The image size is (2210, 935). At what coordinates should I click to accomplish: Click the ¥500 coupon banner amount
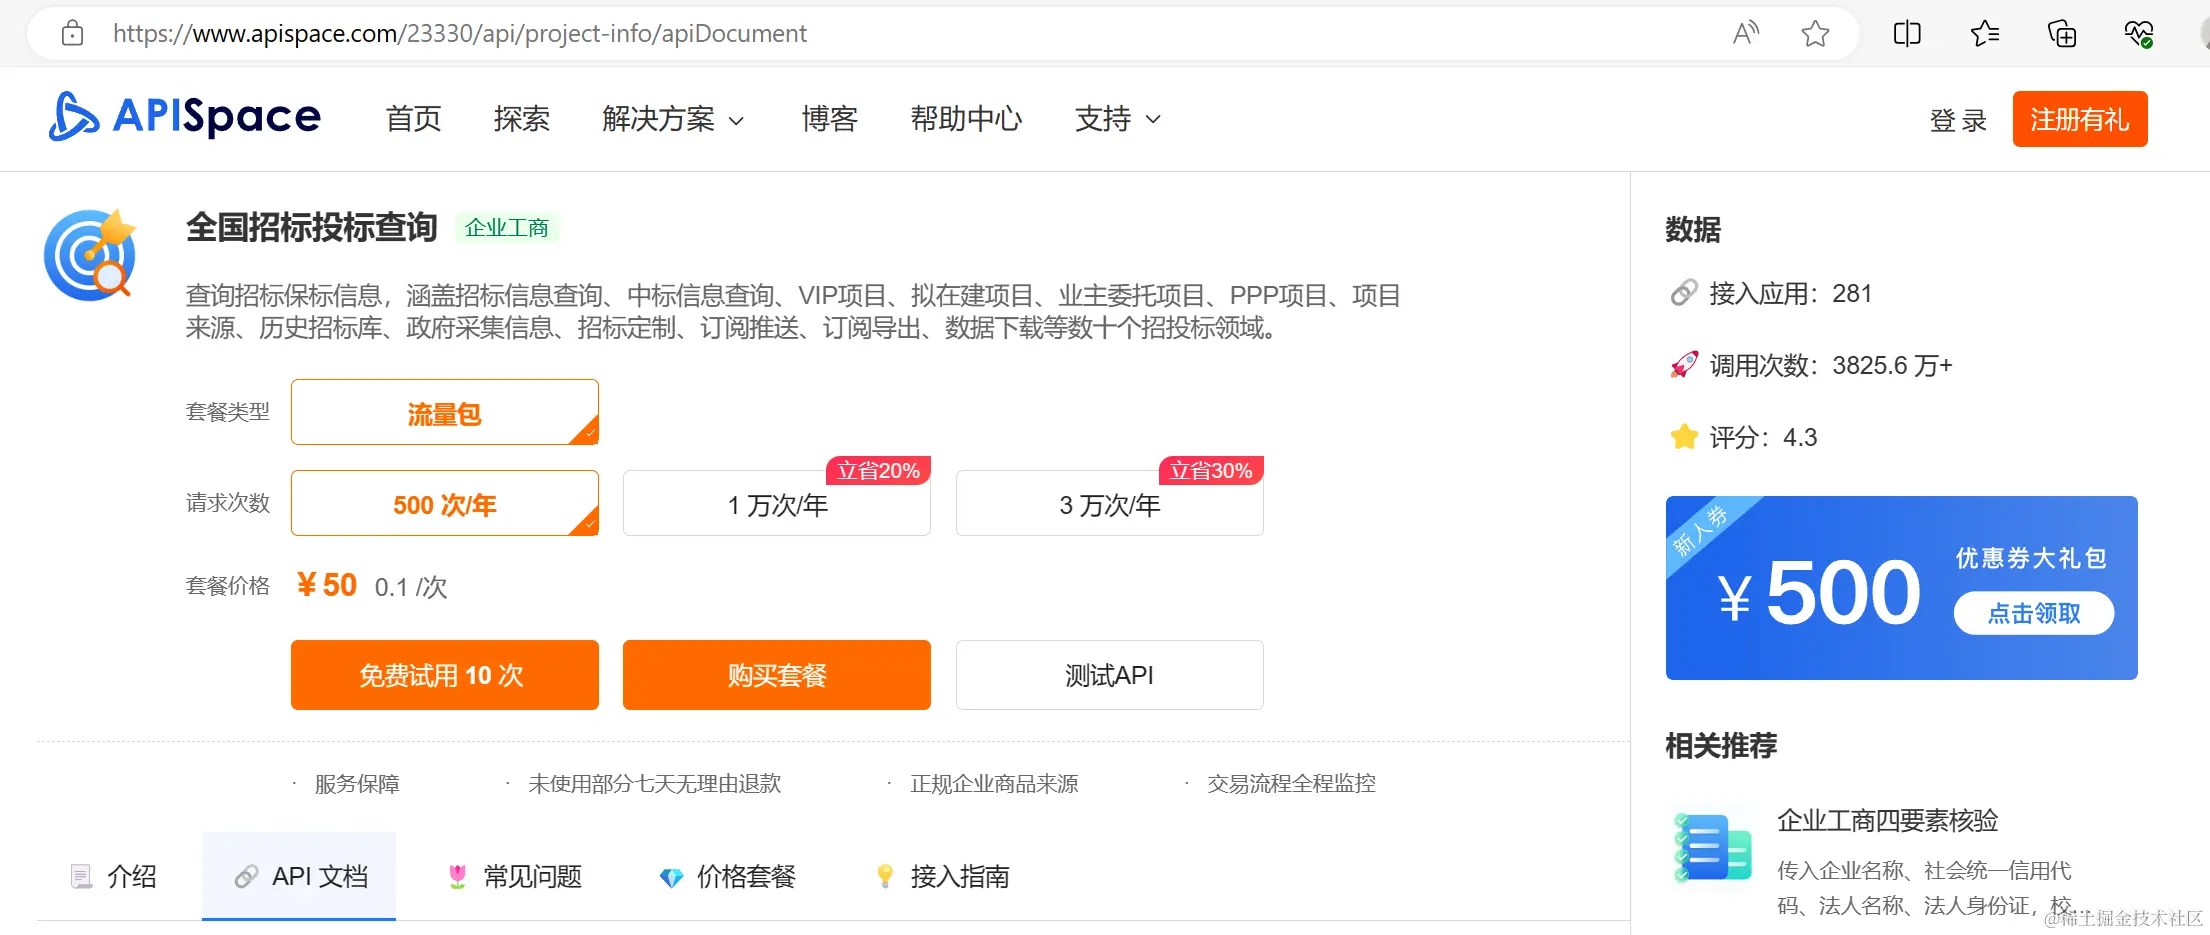[x=1820, y=592]
